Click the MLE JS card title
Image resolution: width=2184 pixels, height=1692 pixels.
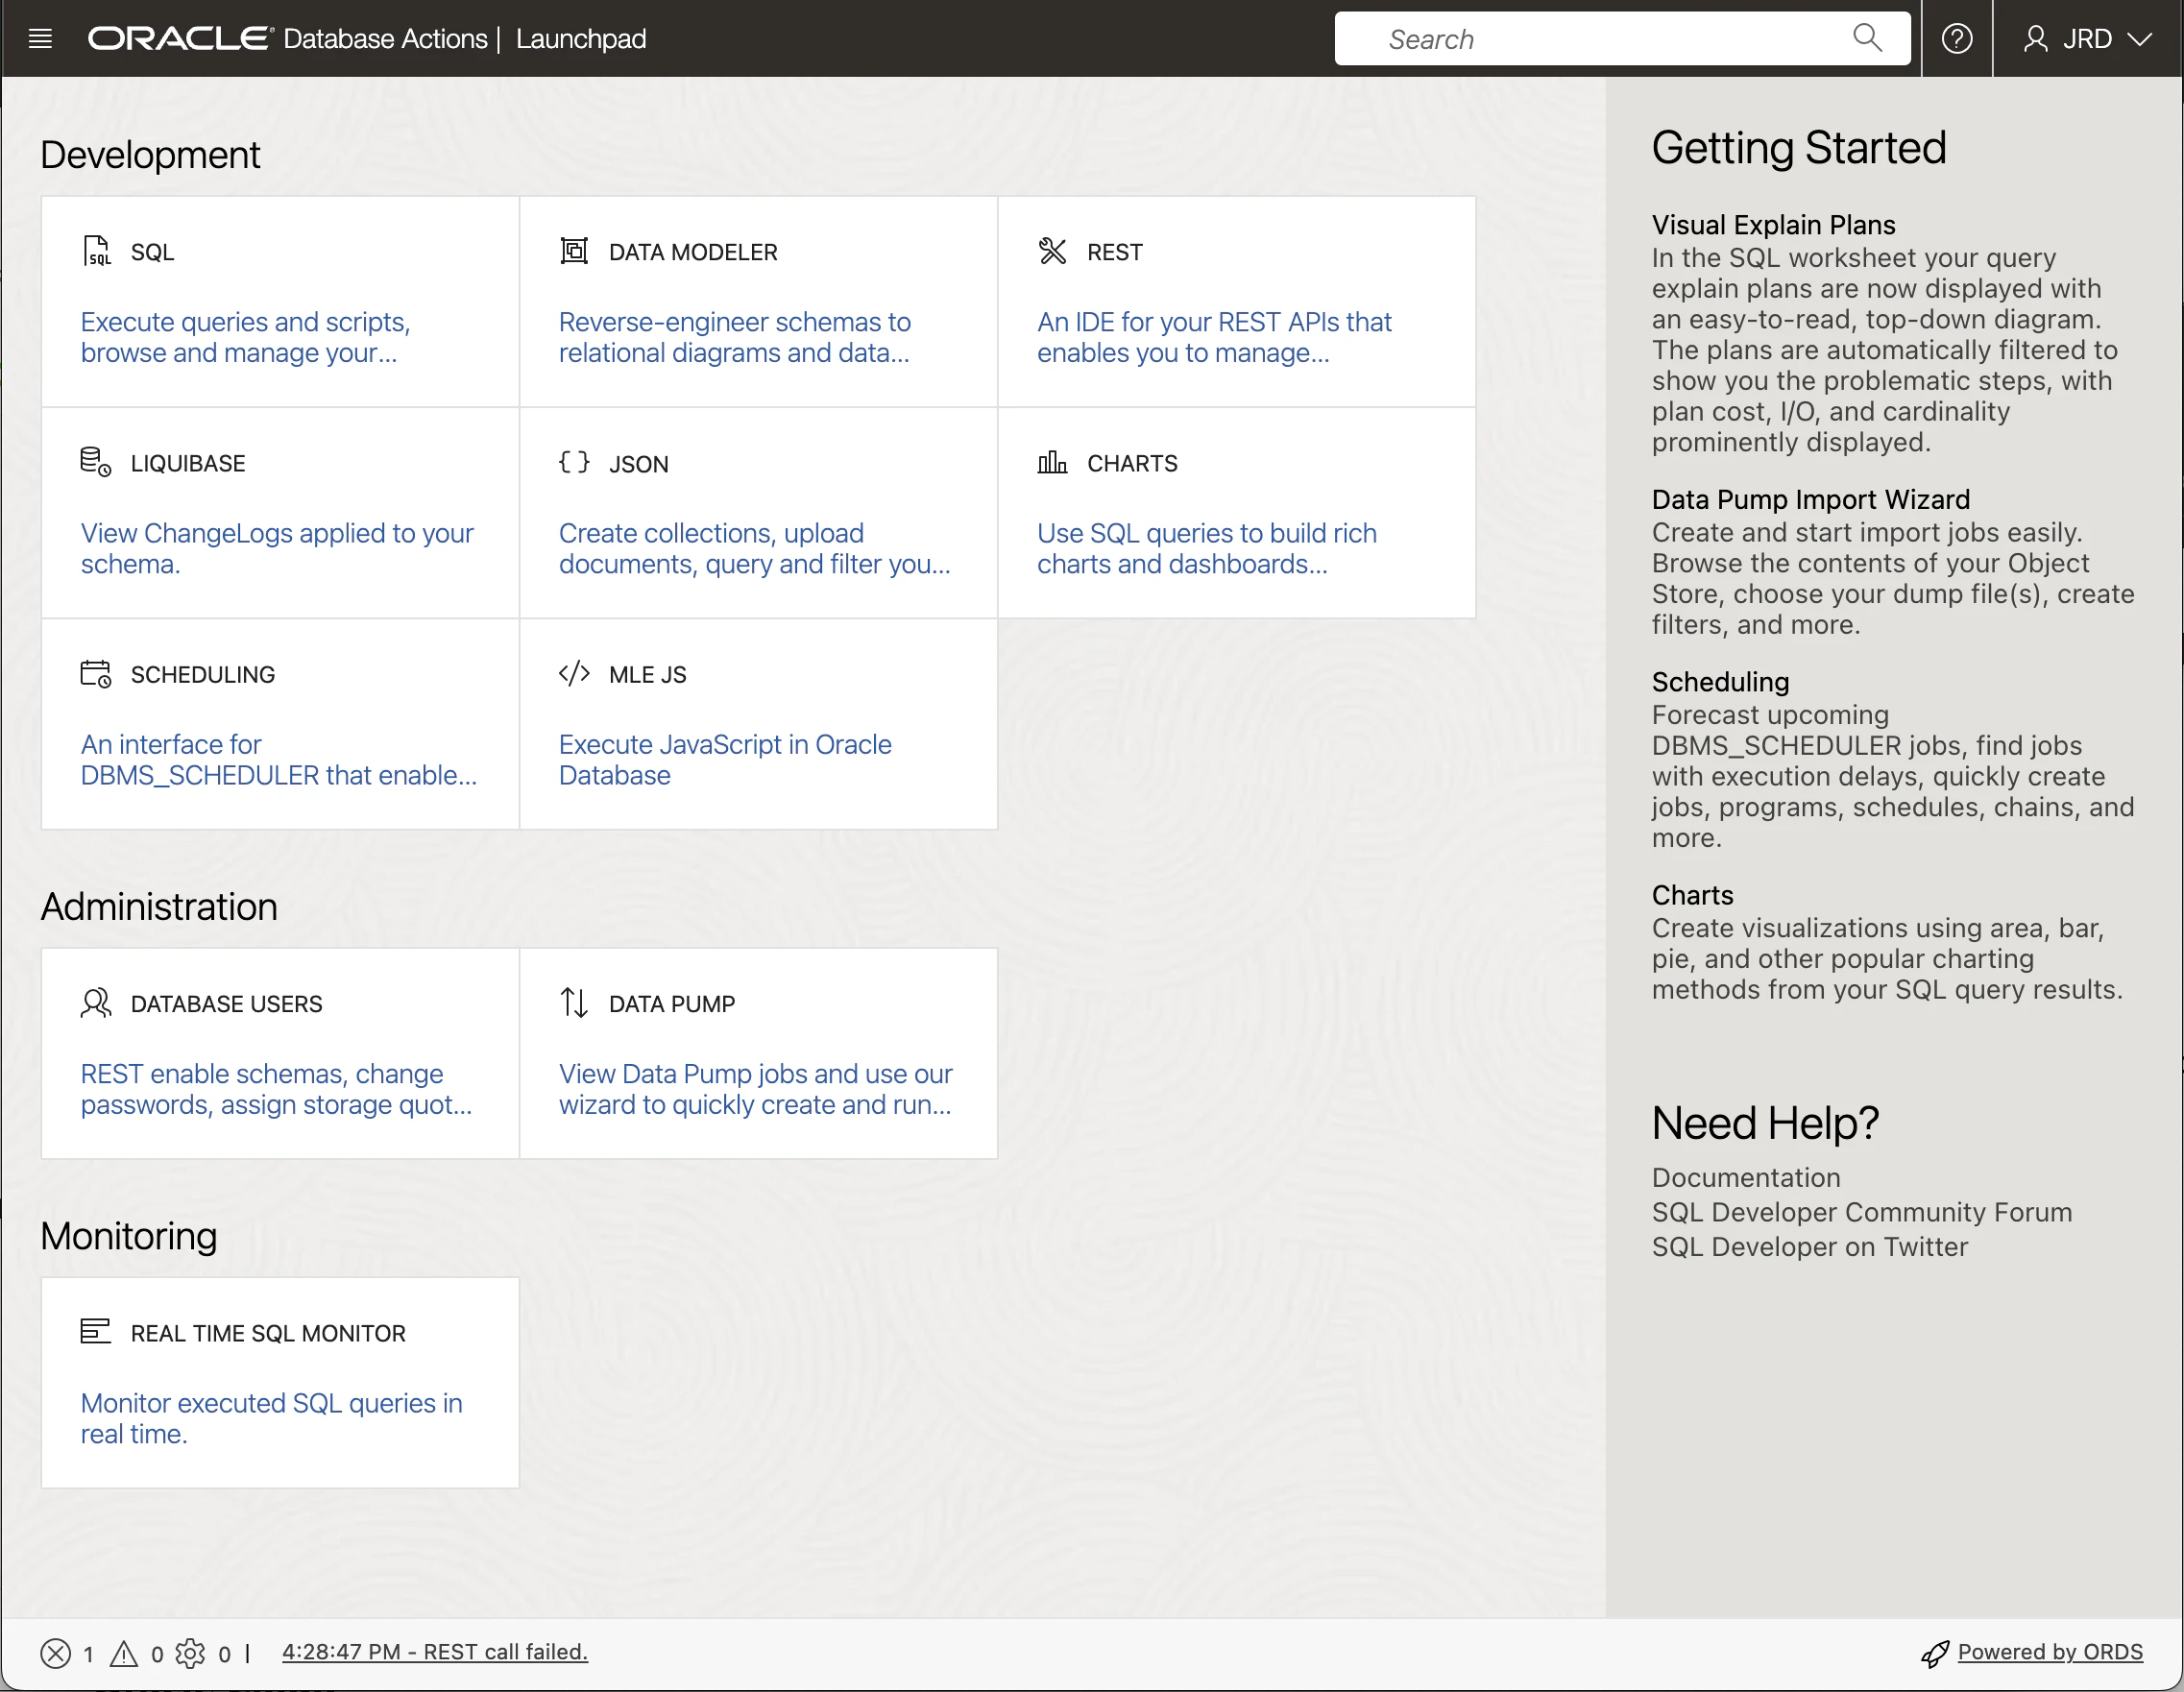[648, 674]
